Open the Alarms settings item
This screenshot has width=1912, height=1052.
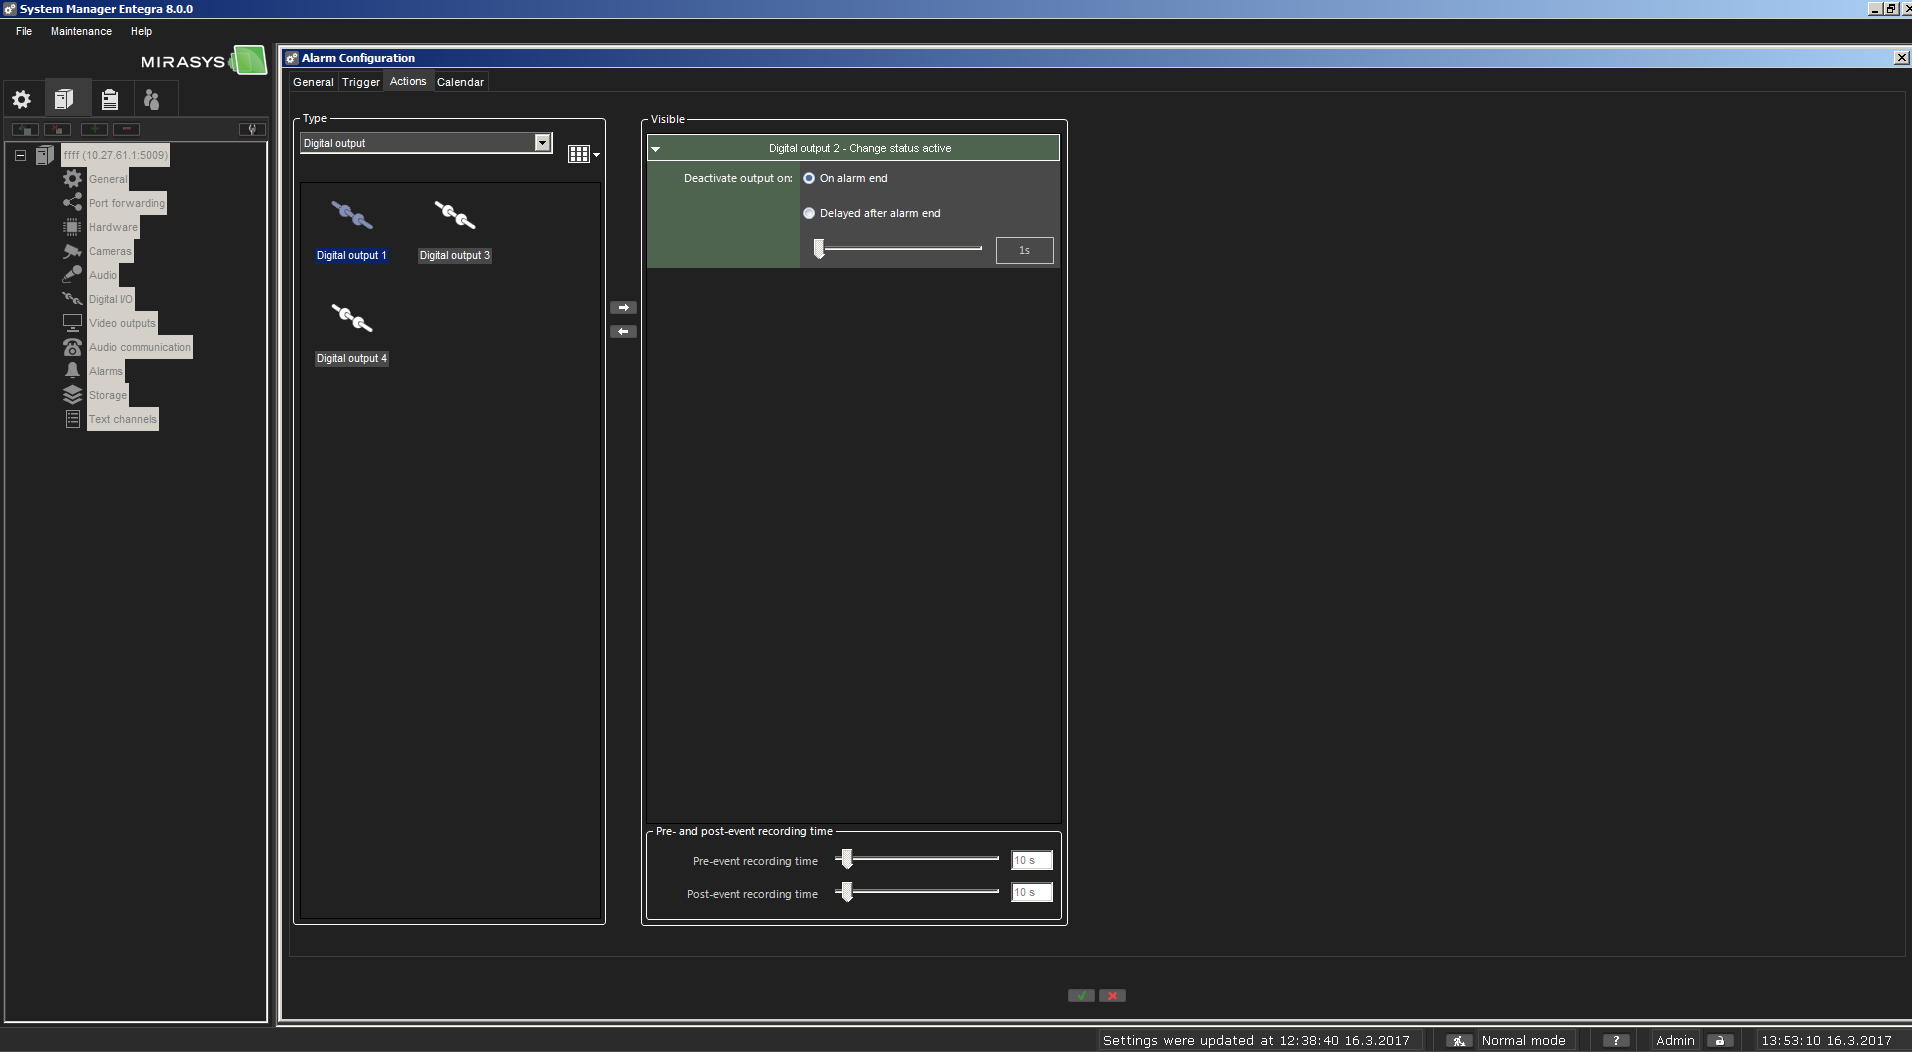click(105, 372)
